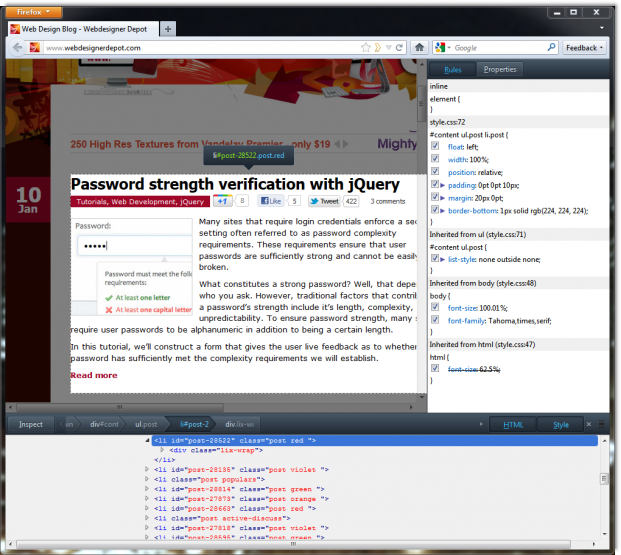Click the Google +1 button on post

coord(223,201)
